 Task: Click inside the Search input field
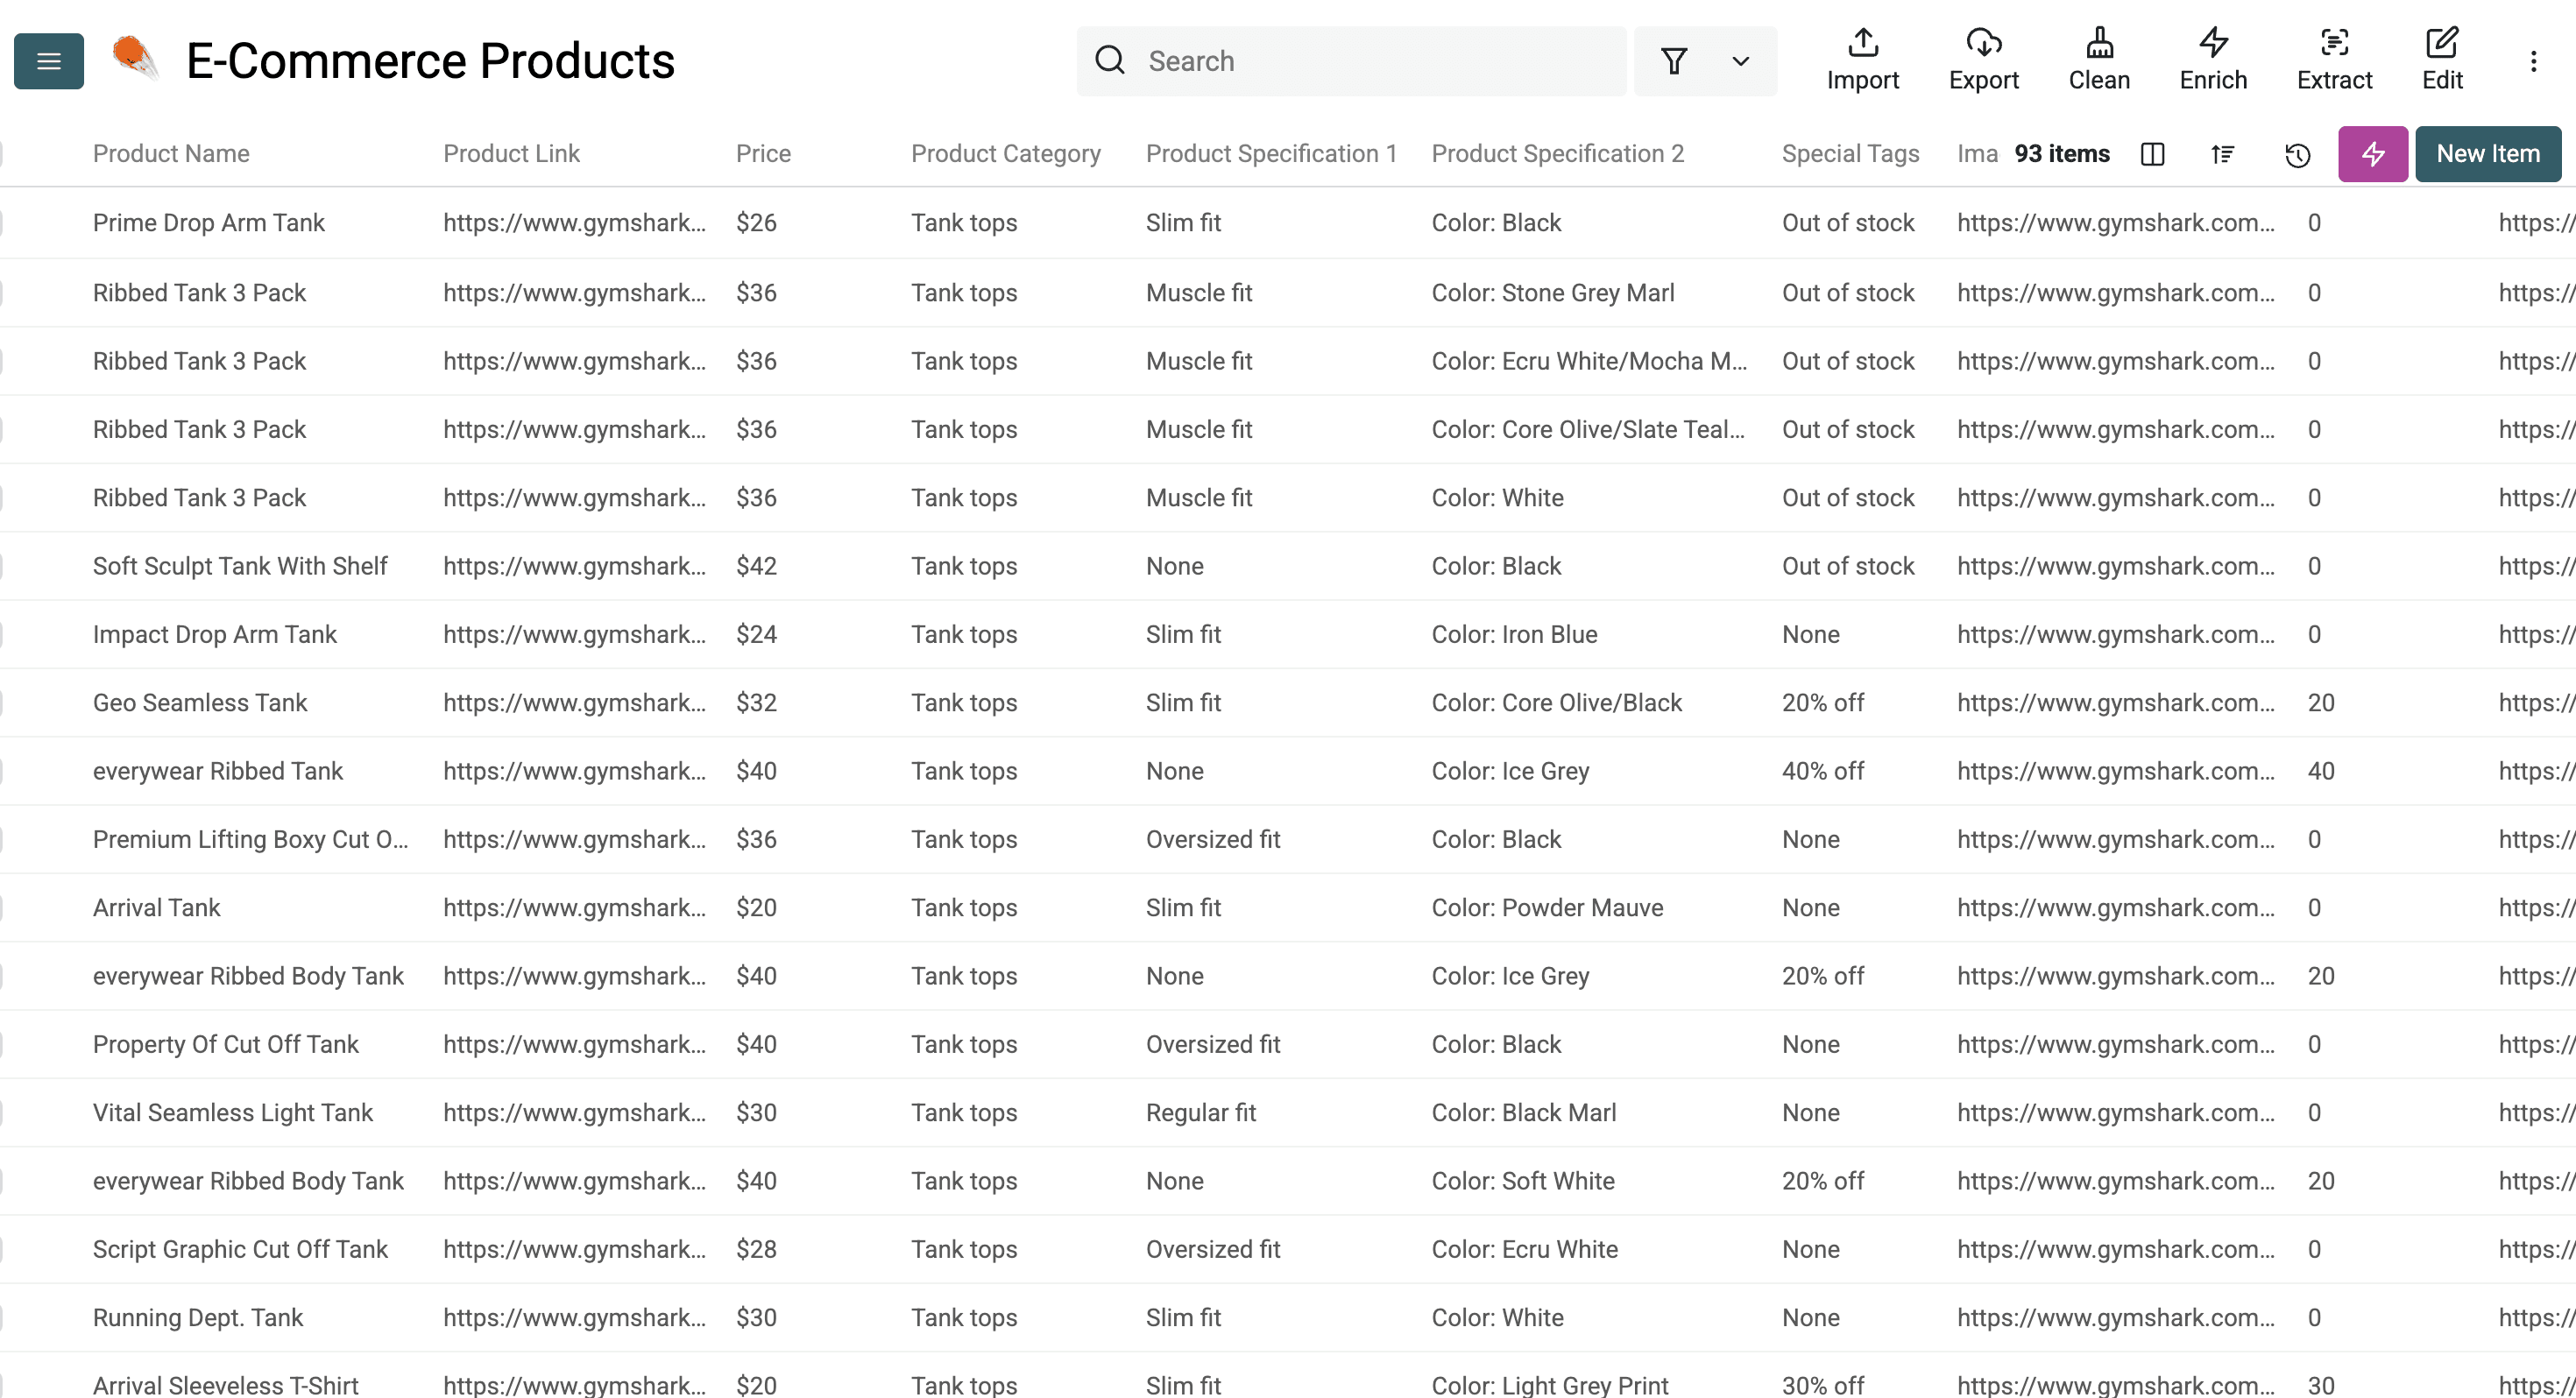pyautogui.click(x=1350, y=61)
